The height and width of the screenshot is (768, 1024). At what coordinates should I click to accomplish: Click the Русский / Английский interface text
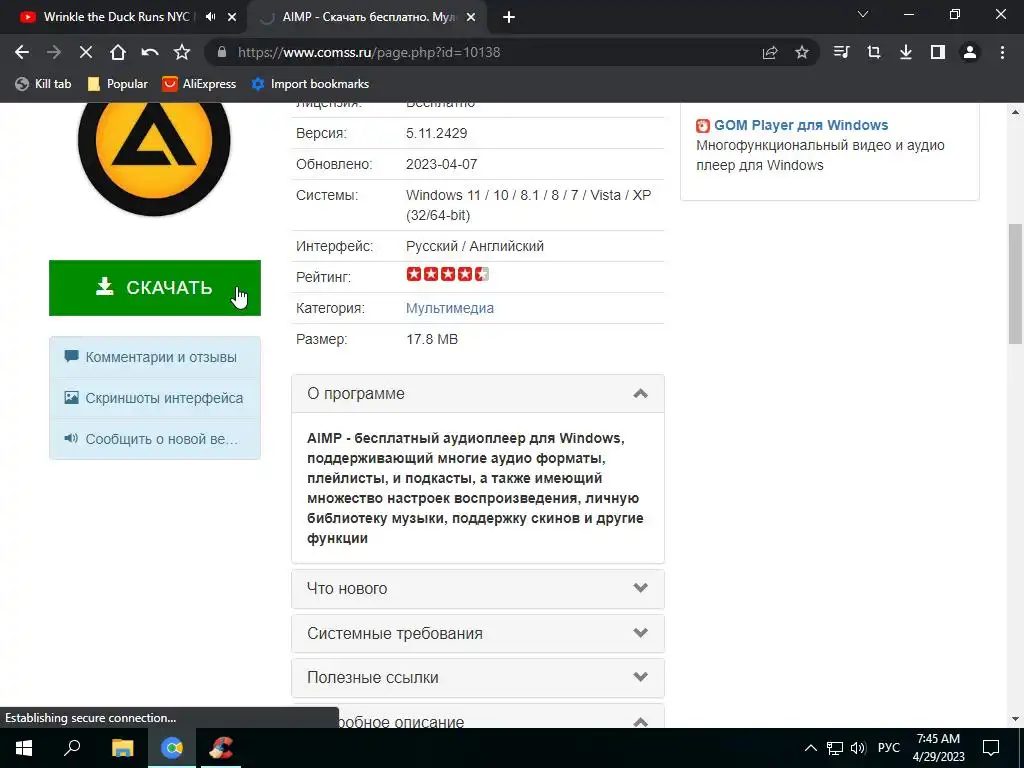click(x=475, y=246)
